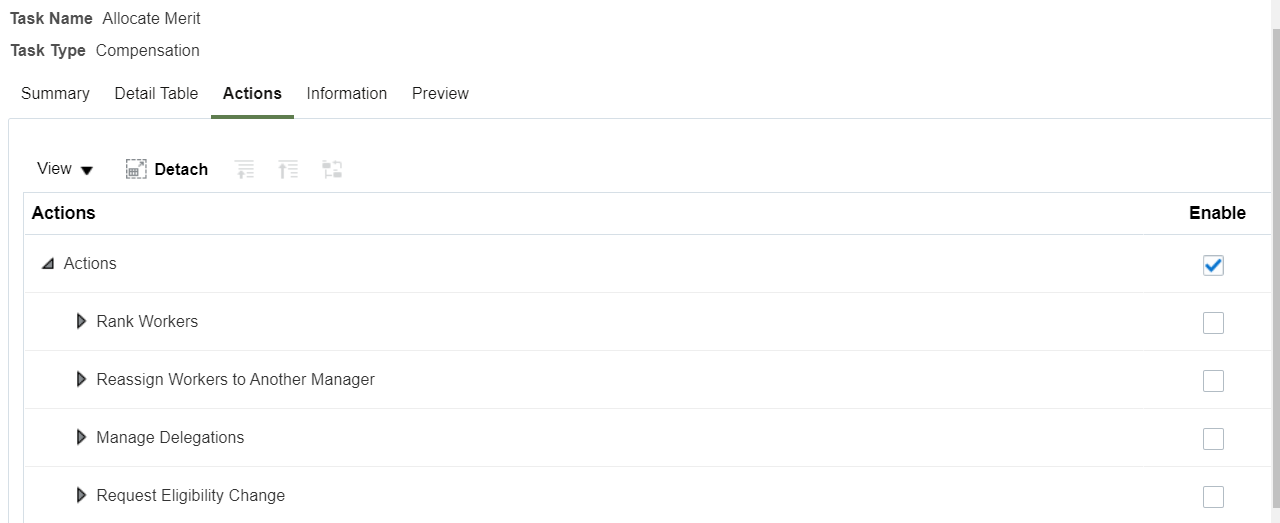Expand Reassign Workers to Another Manager
The height and width of the screenshot is (523, 1280).
pos(82,380)
